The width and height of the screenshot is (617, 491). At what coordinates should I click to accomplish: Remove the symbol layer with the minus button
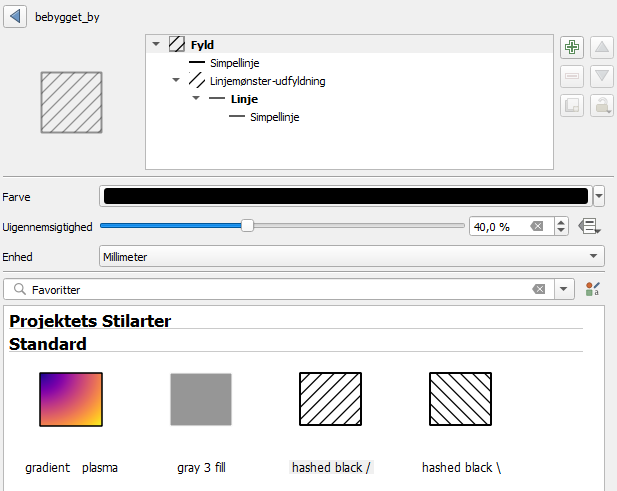[x=572, y=76]
